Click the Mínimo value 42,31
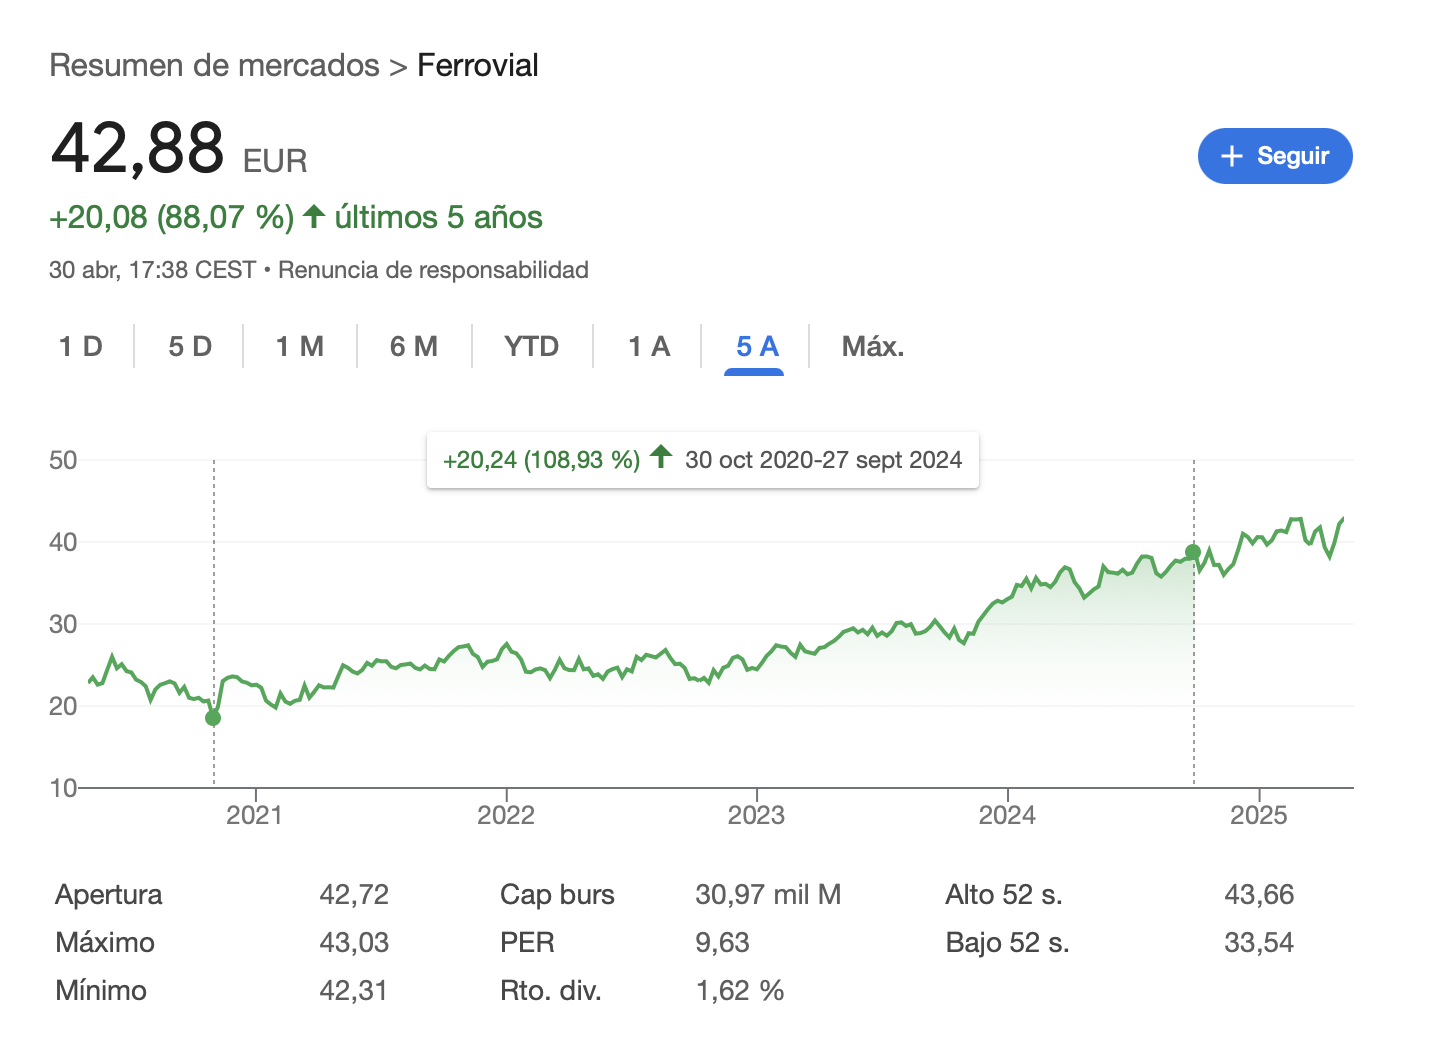The height and width of the screenshot is (1040, 1454). (354, 990)
